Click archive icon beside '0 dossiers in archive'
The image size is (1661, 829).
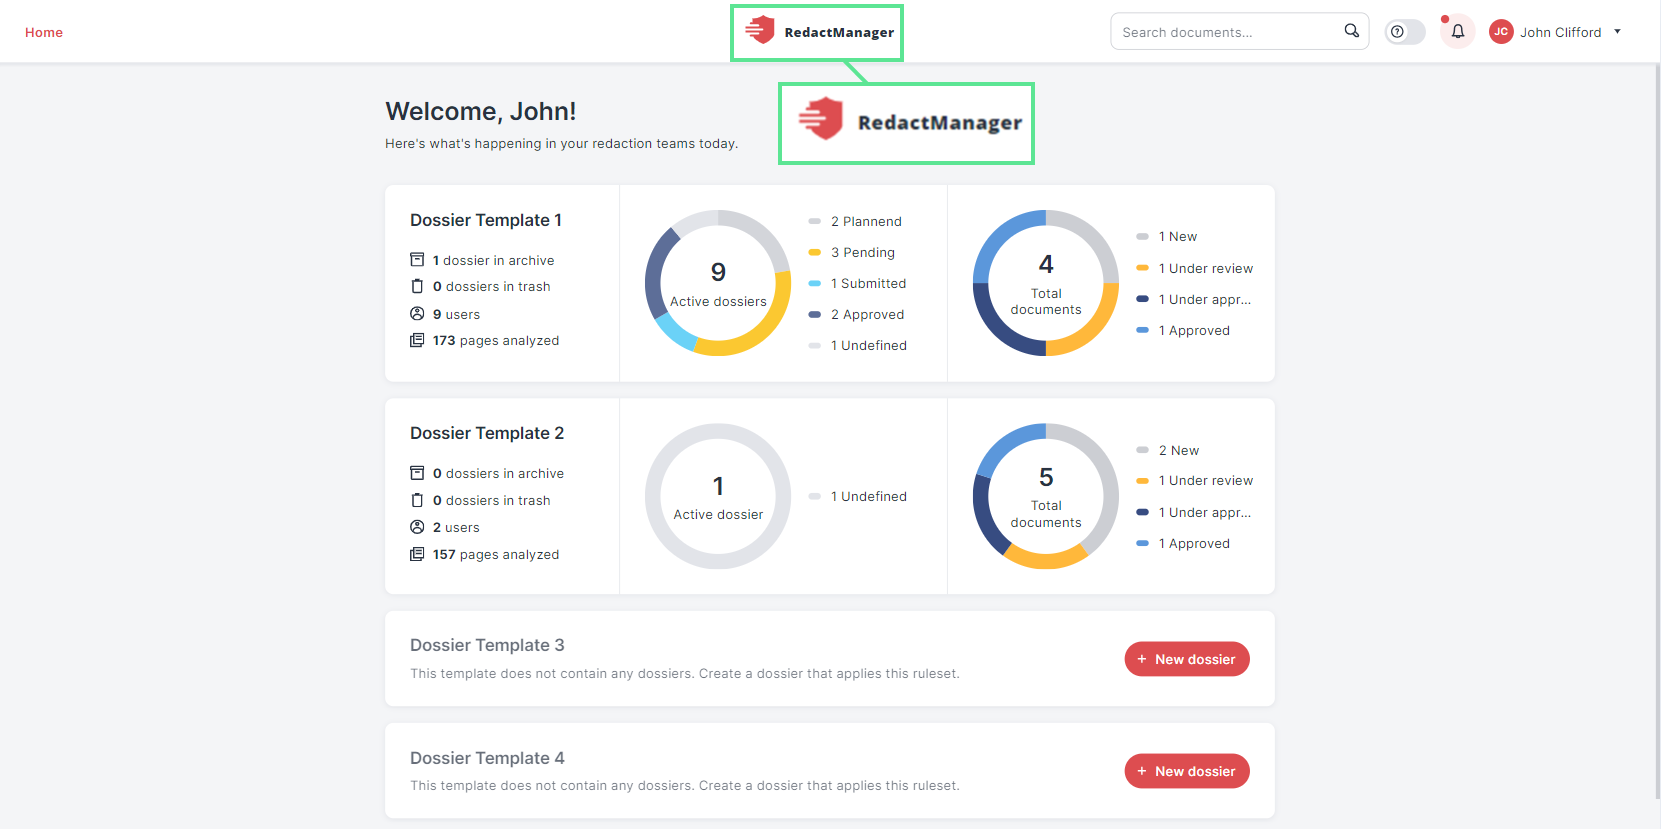click(x=417, y=473)
